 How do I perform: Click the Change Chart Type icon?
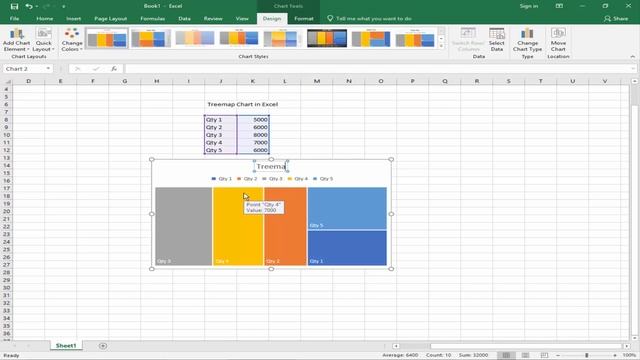[527, 40]
